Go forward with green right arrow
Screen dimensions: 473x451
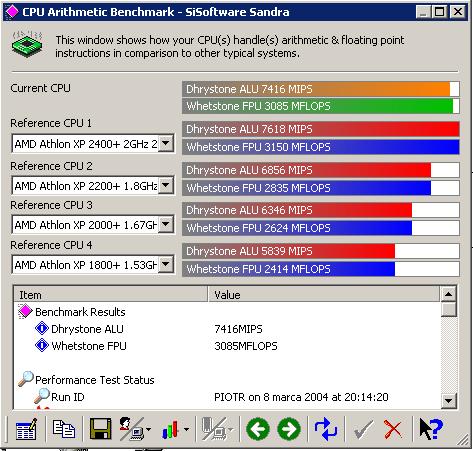289,429
